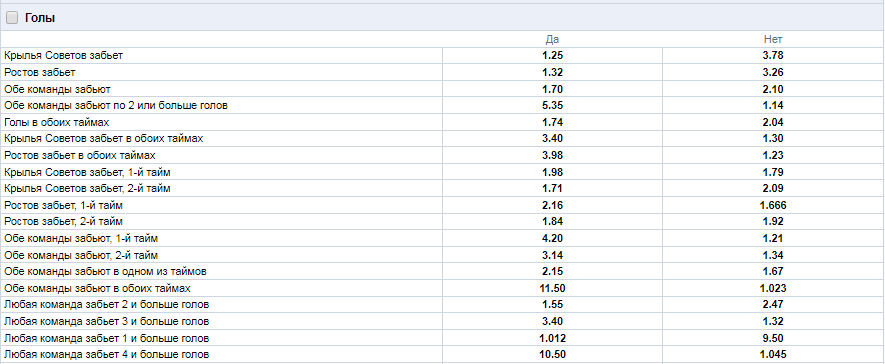Screen dimensions: 885x364
Task: Click 4.20 Обе команды забьют, 1-й тайм
Action: tap(552, 238)
